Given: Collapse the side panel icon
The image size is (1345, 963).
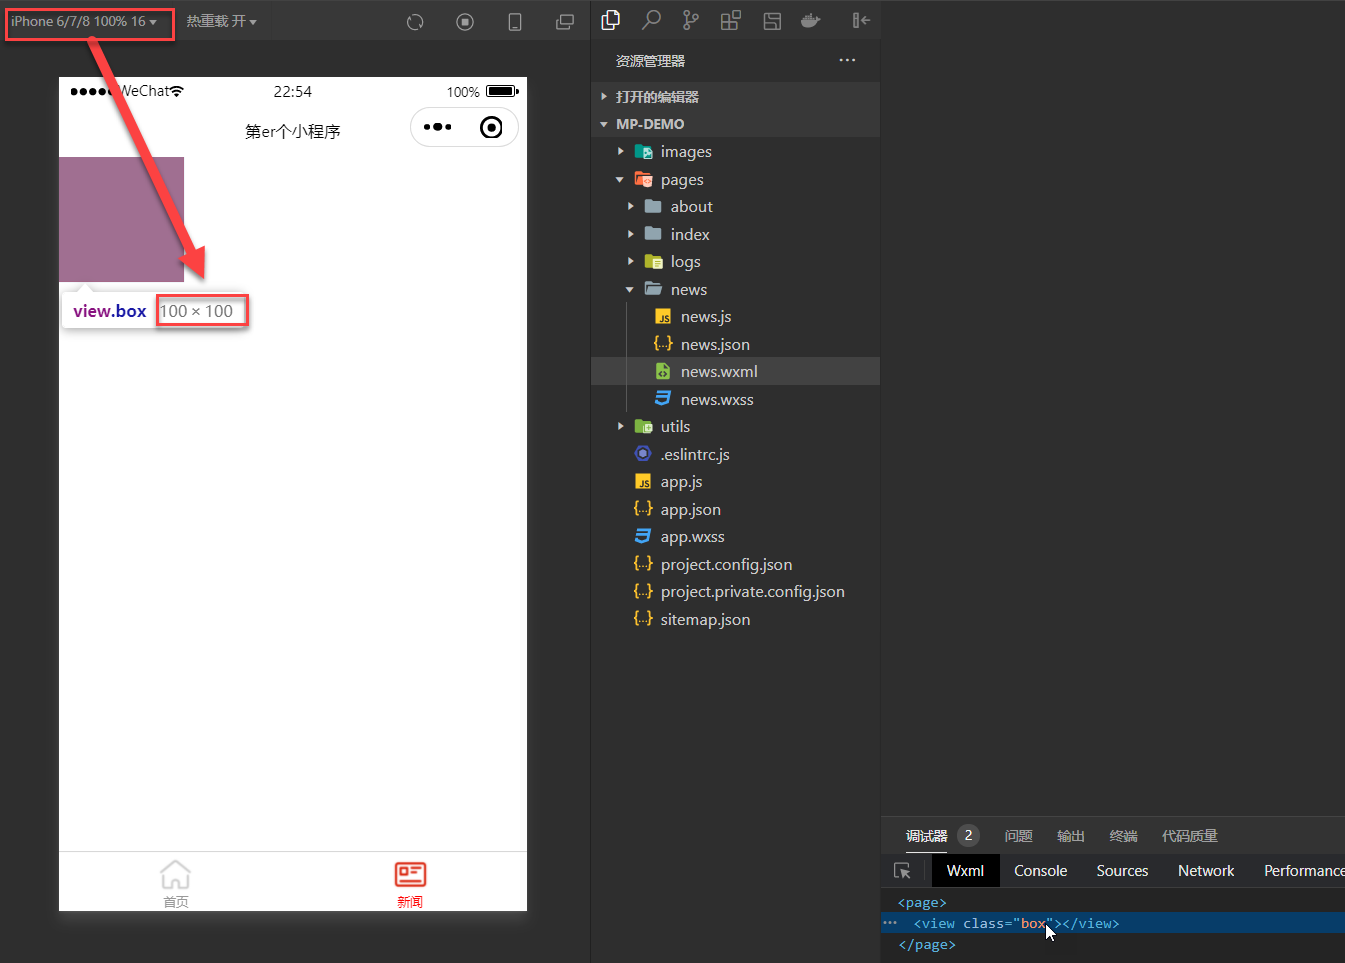Looking at the screenshot, I should pyautogui.click(x=860, y=20).
